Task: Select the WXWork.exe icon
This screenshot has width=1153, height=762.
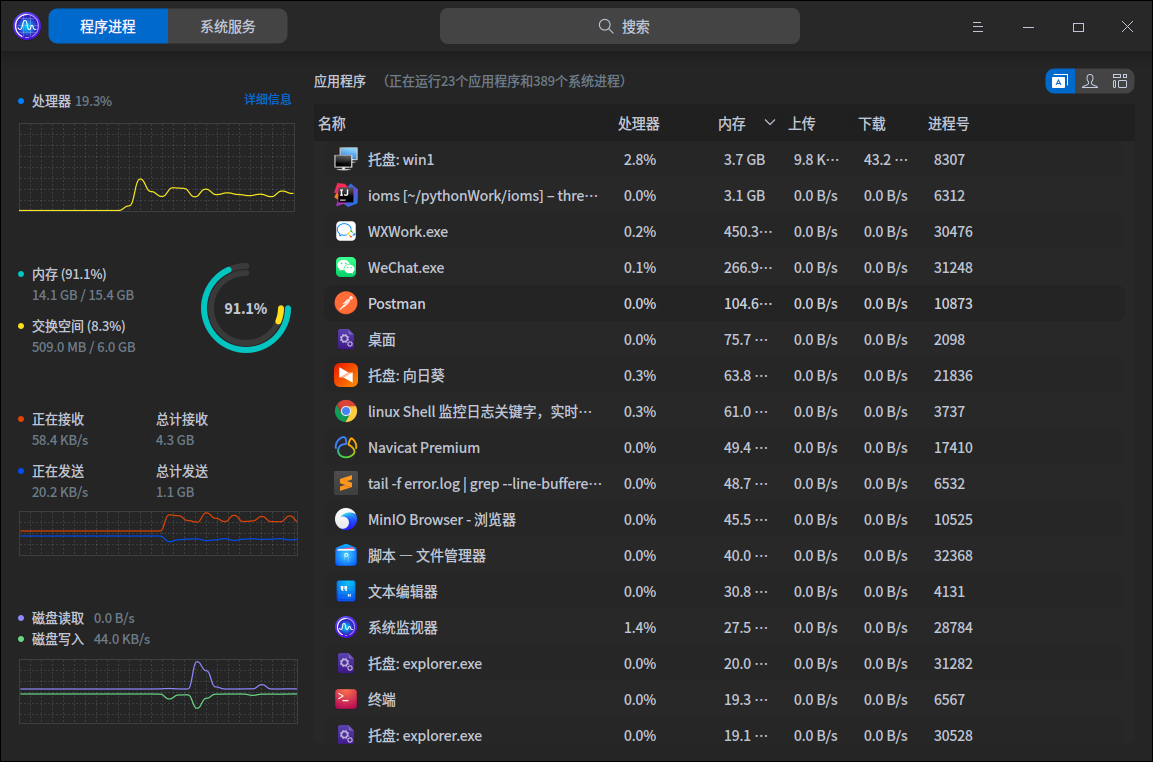Action: coord(346,232)
